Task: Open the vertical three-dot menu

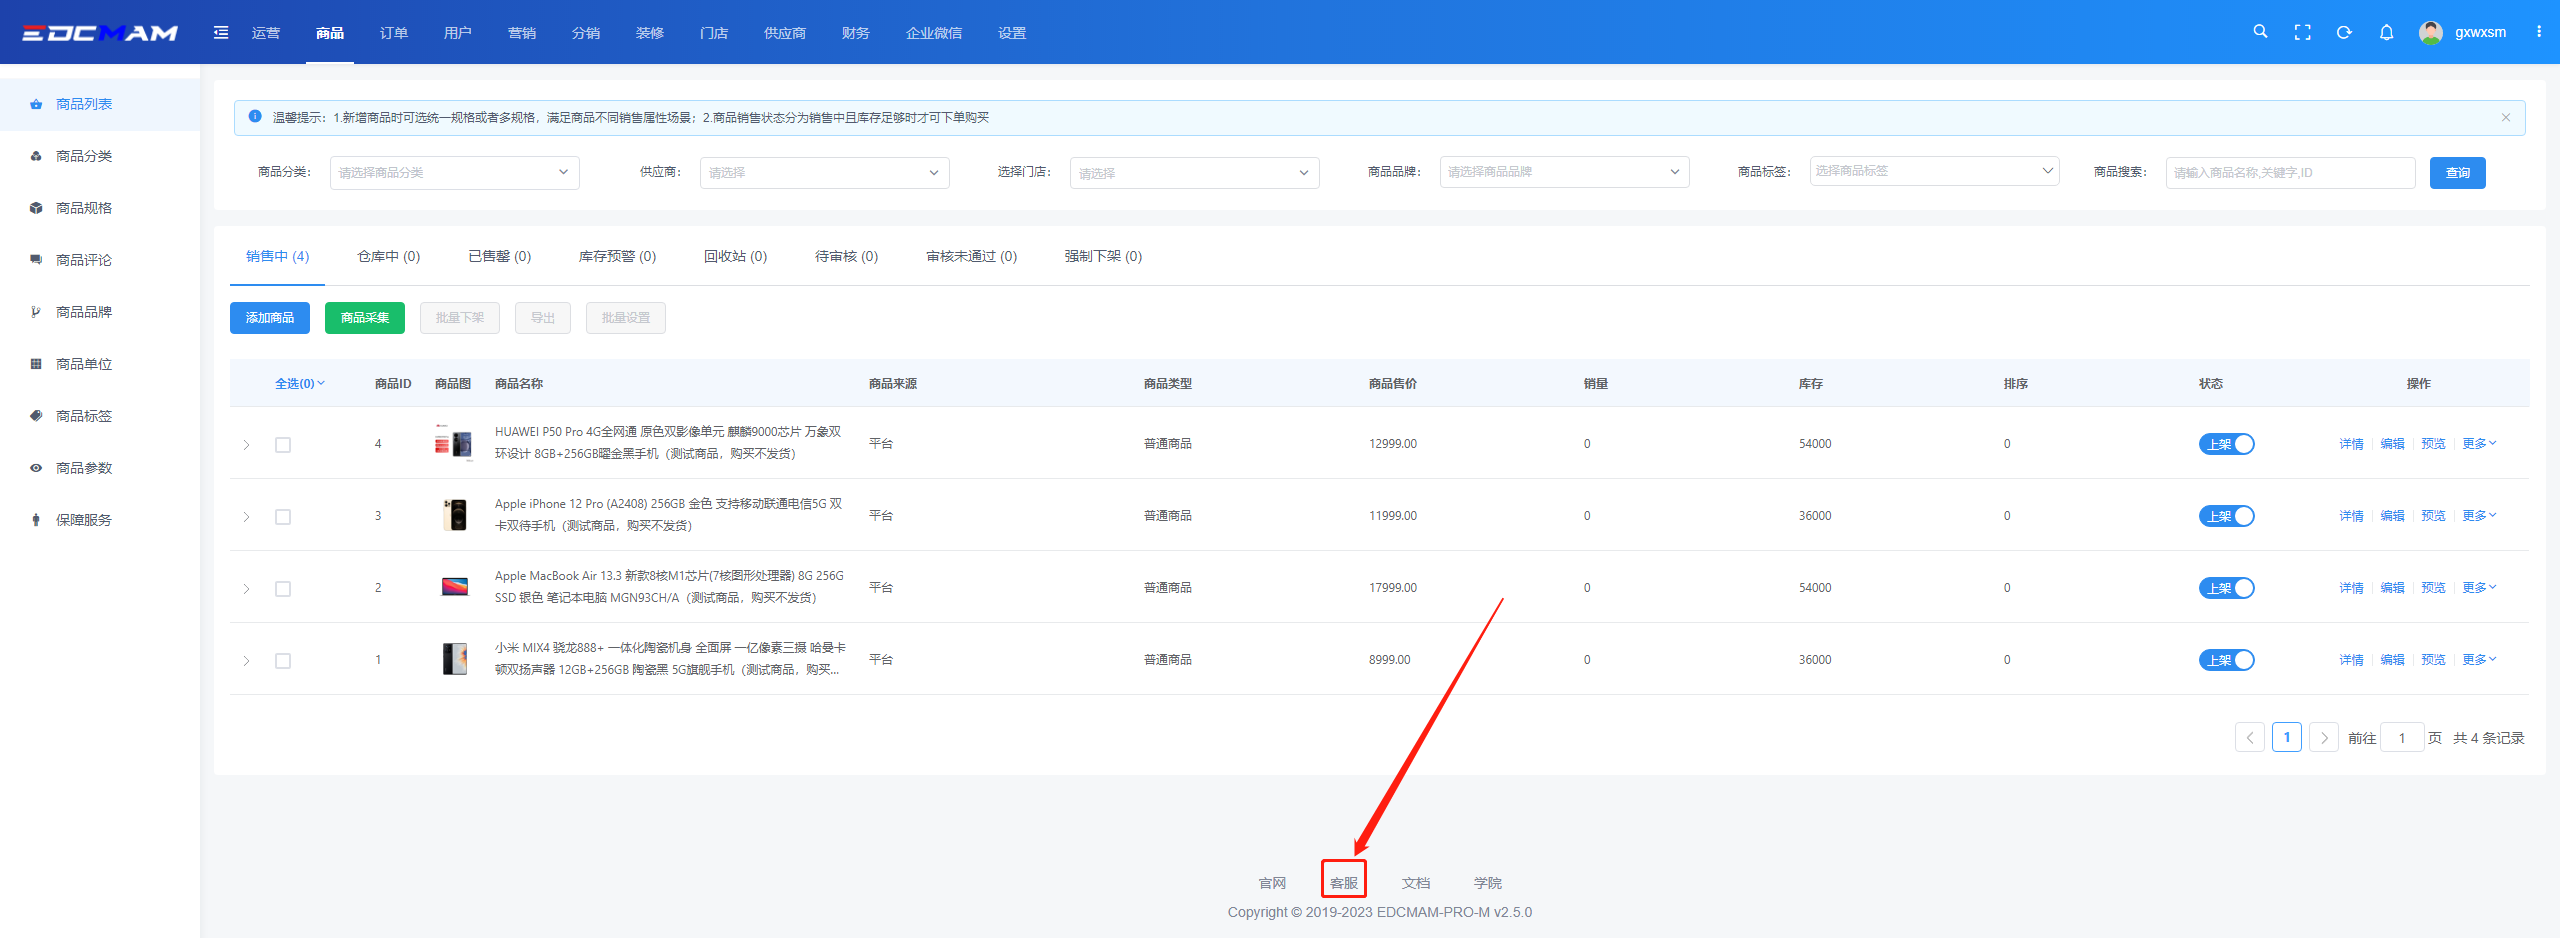Action: point(2538,32)
